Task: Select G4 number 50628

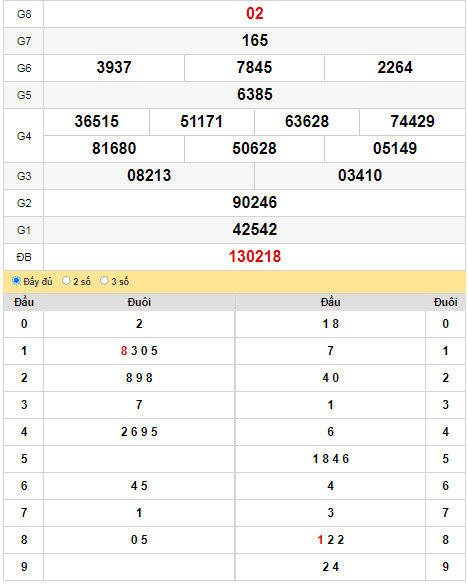Action: pos(254,149)
